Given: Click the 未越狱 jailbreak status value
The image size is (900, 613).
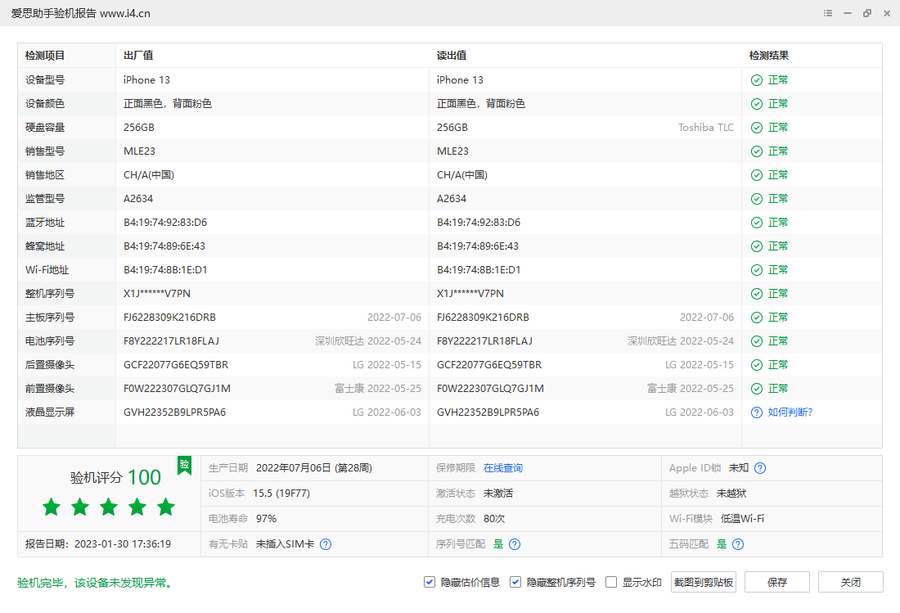Looking at the screenshot, I should [x=731, y=493].
